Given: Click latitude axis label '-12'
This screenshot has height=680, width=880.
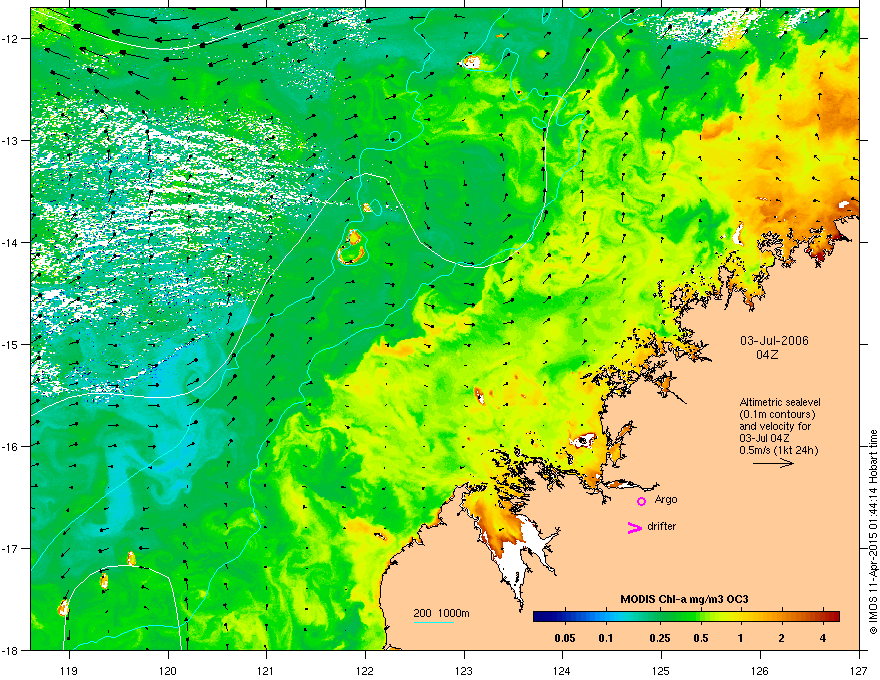Looking at the screenshot, I should [10, 38].
